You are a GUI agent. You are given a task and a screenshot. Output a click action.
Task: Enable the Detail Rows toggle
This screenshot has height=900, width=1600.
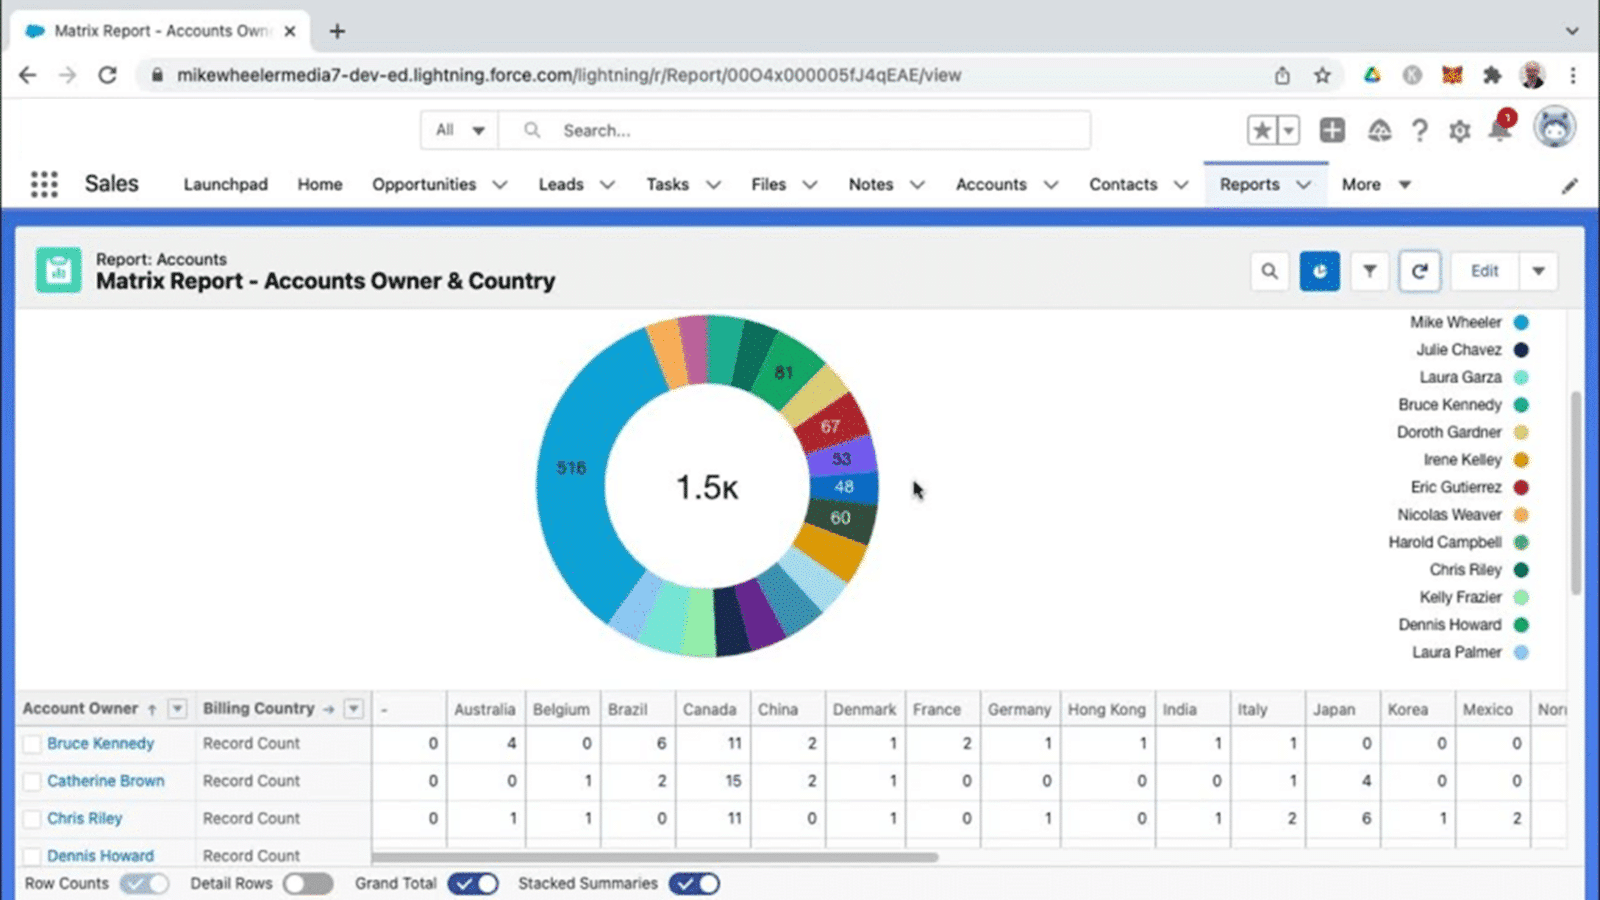click(308, 883)
